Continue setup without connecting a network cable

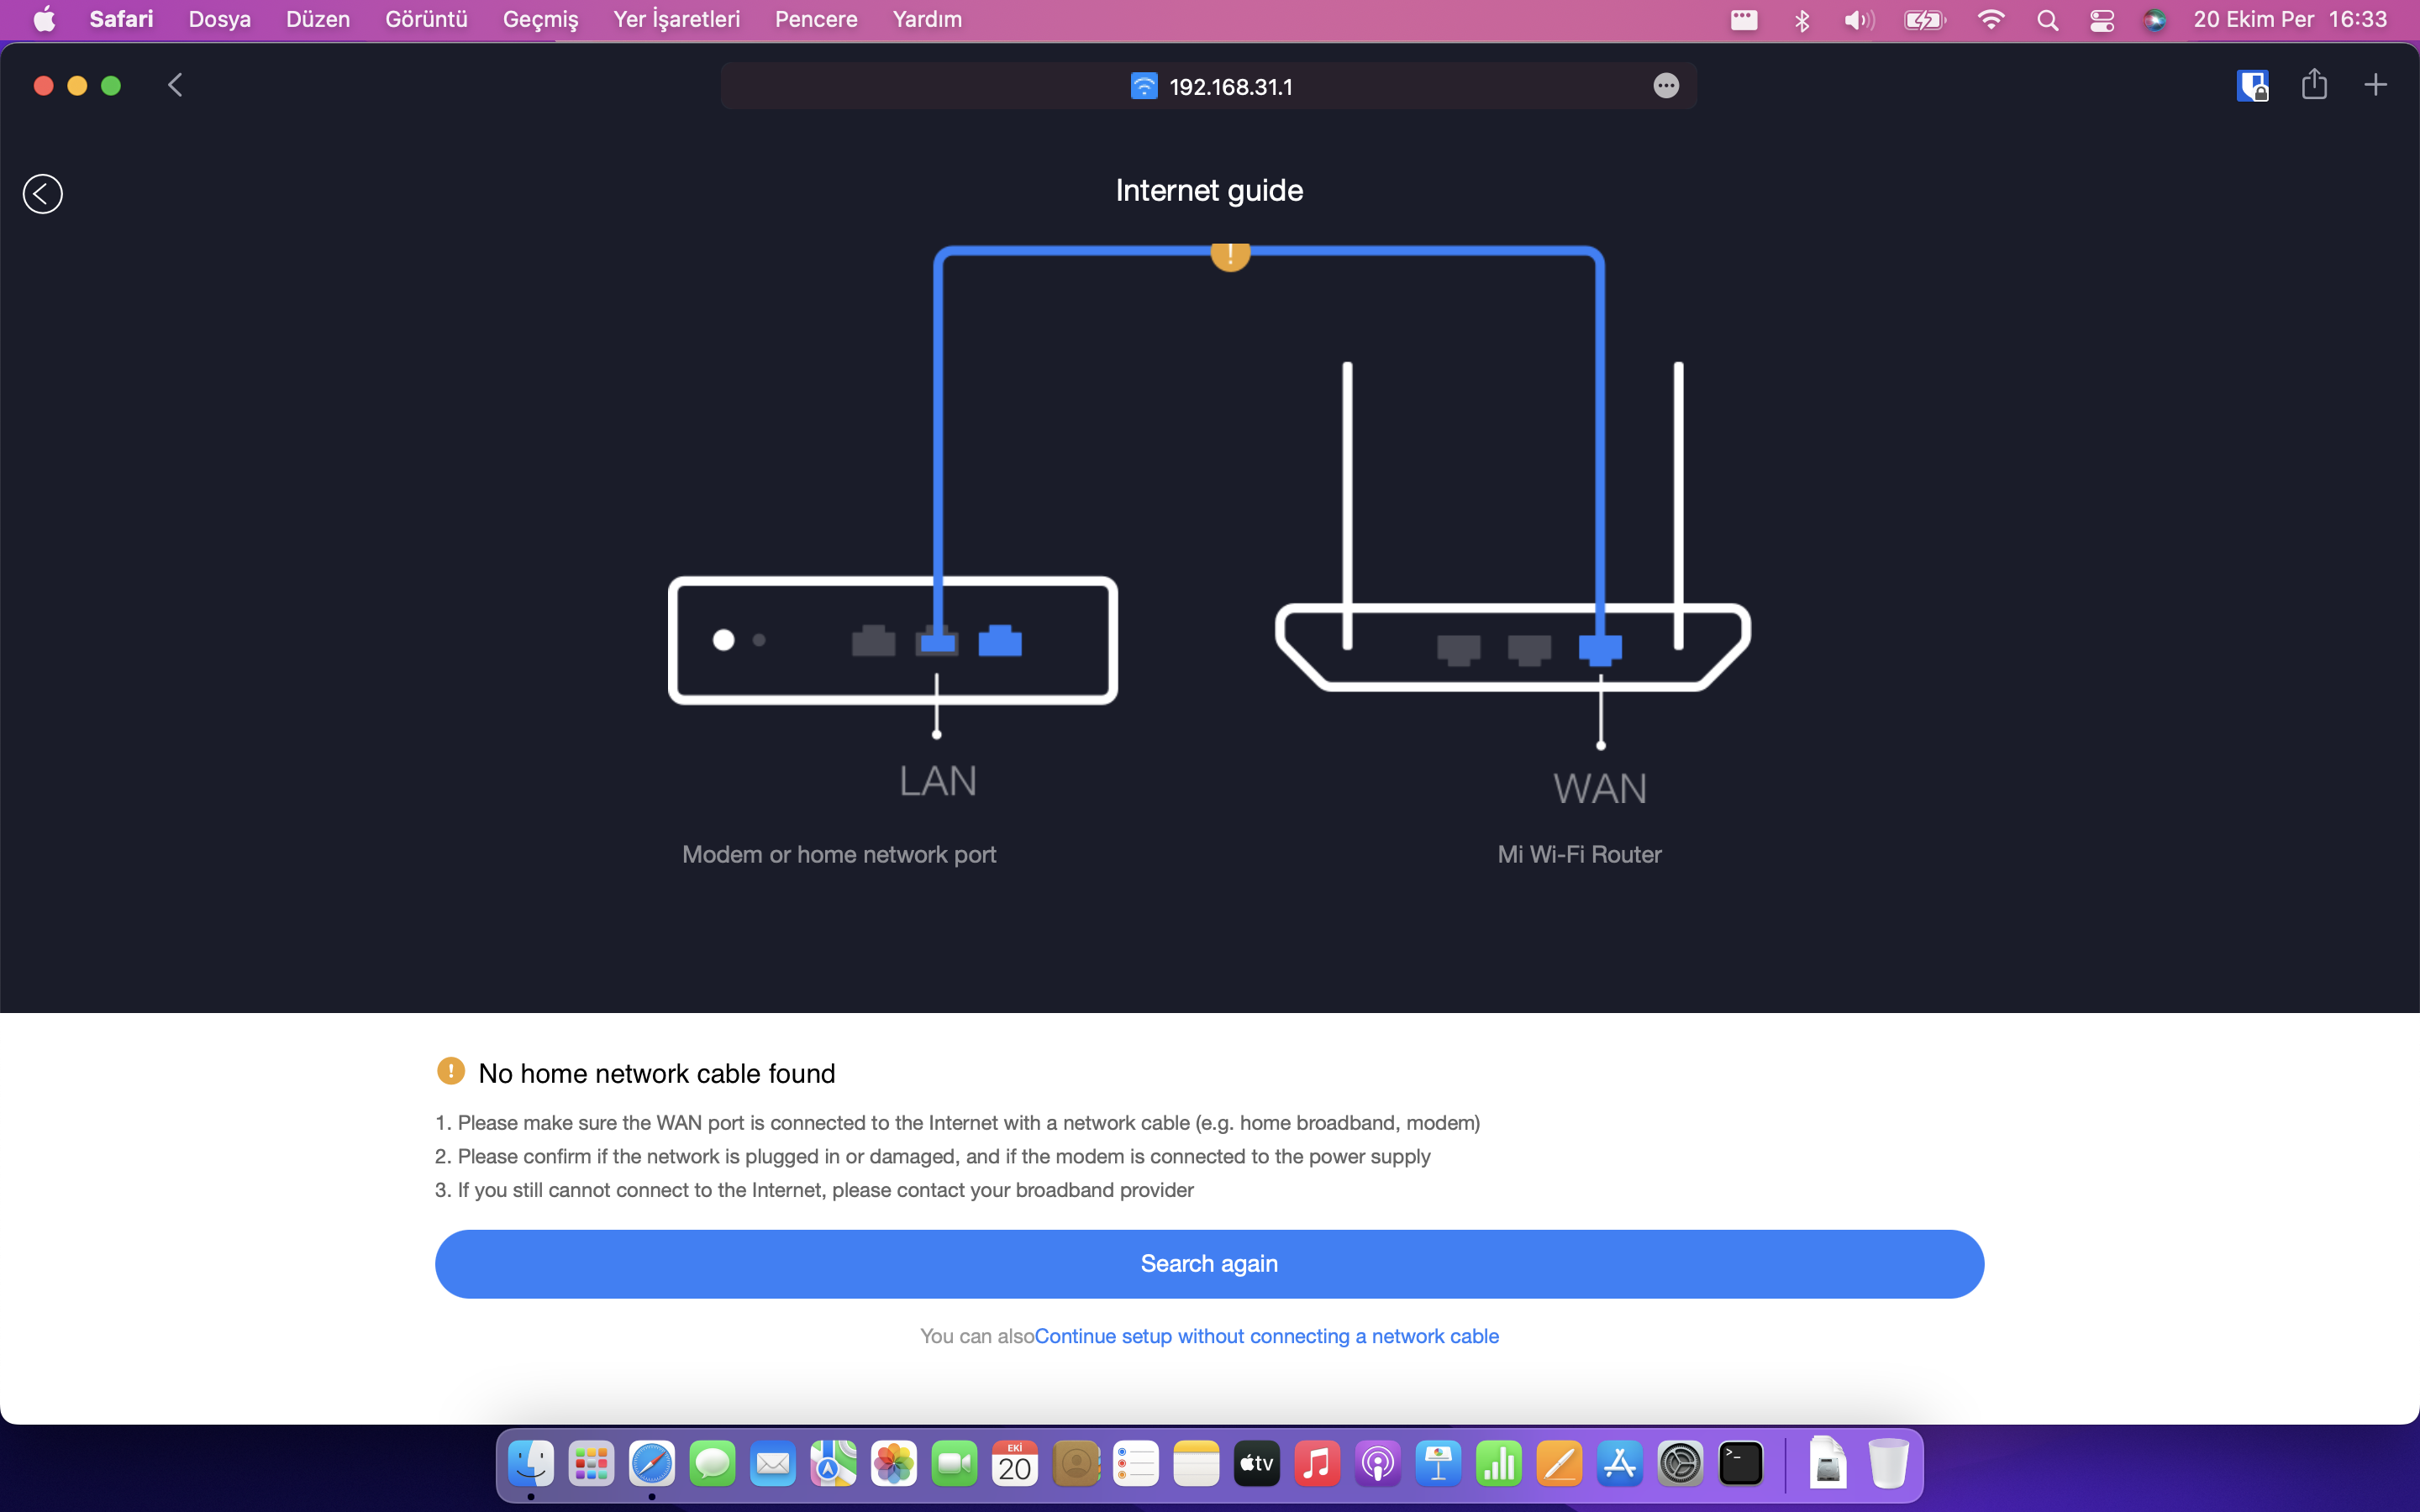[x=1266, y=1336]
